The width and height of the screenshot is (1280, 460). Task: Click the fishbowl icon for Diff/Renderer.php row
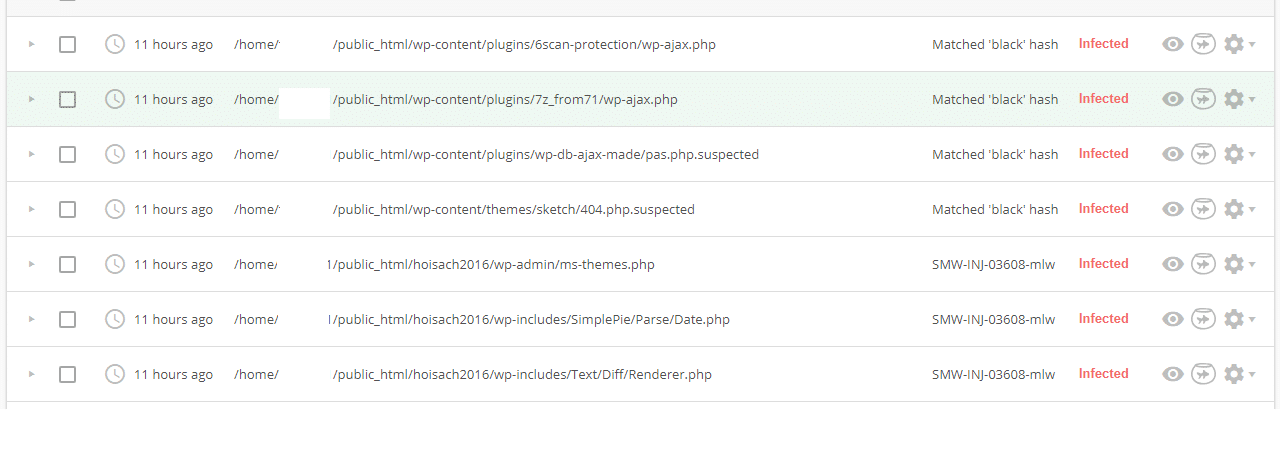pos(1203,374)
